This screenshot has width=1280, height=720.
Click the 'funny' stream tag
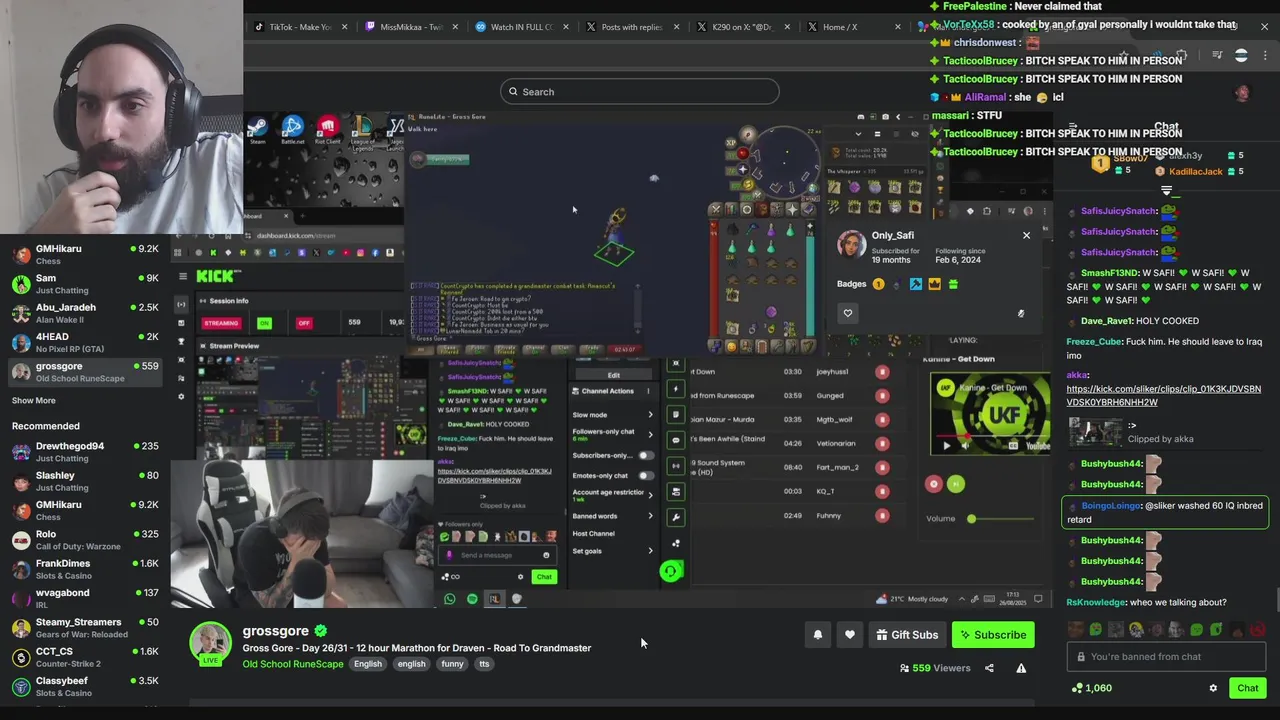coord(452,664)
